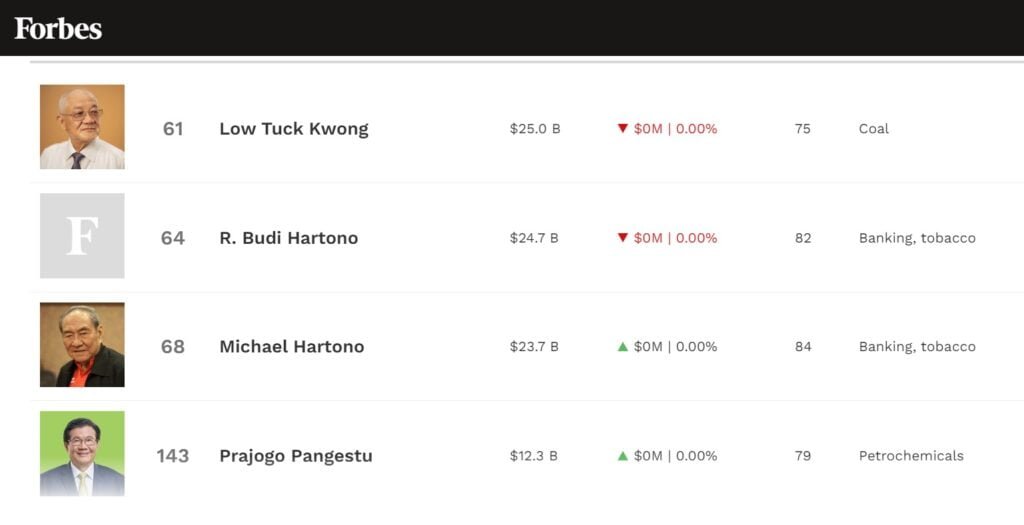Click the green up arrow for Prajogo Pangestu

tap(622, 456)
